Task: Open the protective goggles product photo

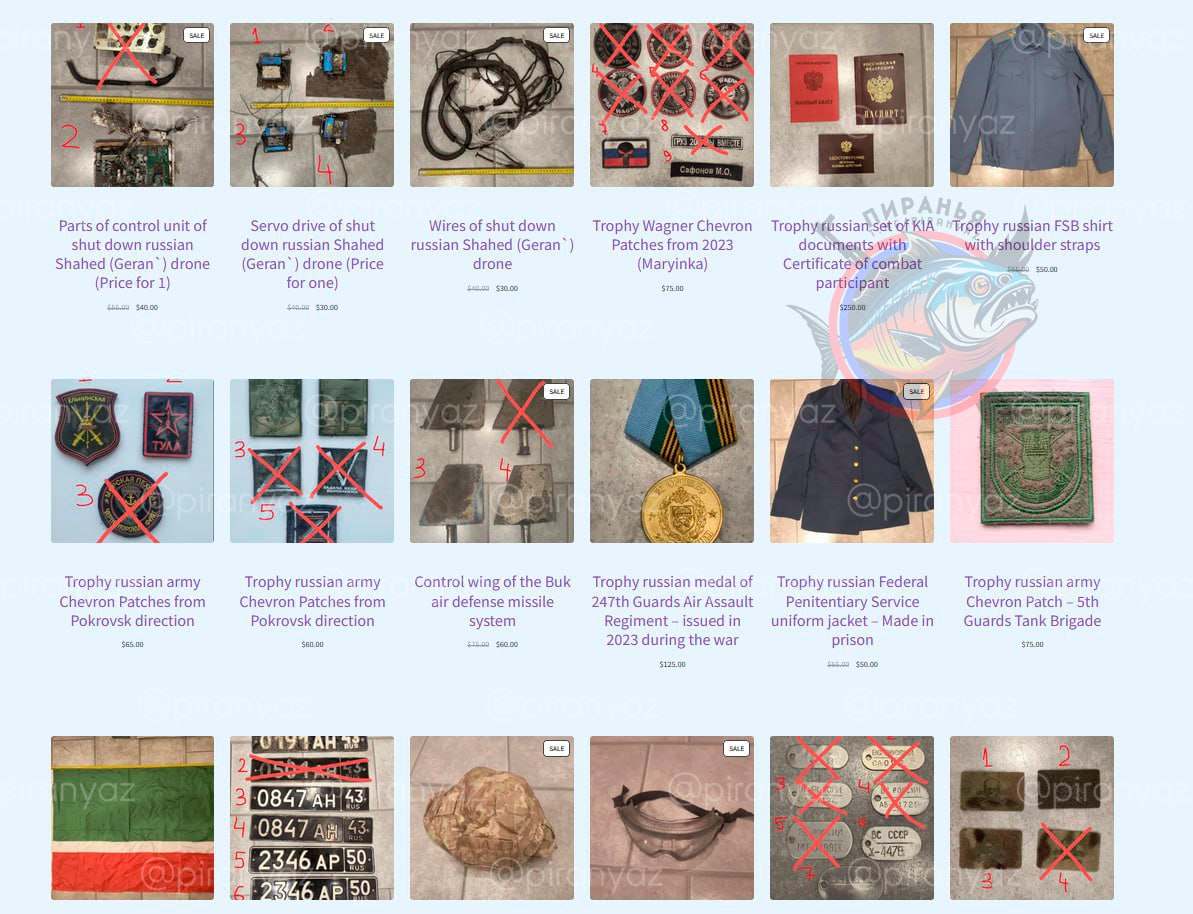Action: coord(672,817)
